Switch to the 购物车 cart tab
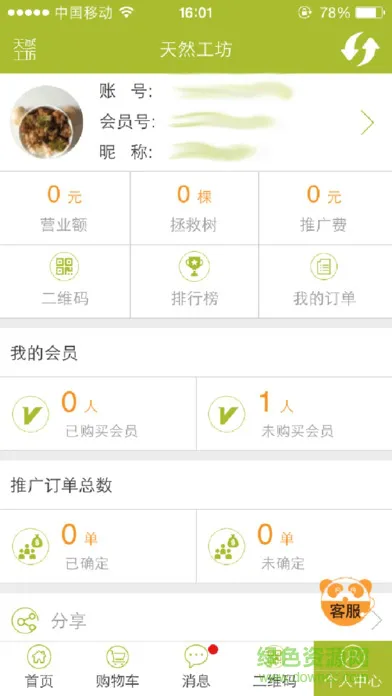392x696 pixels. pyautogui.click(x=118, y=668)
